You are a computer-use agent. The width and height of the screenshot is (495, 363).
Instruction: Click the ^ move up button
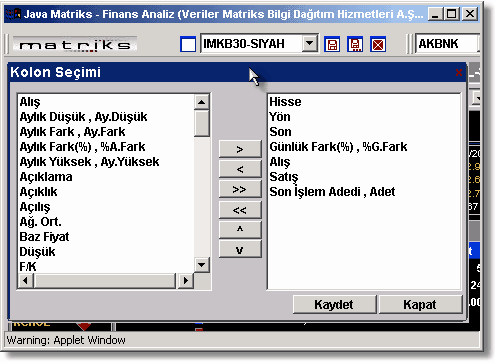click(240, 230)
